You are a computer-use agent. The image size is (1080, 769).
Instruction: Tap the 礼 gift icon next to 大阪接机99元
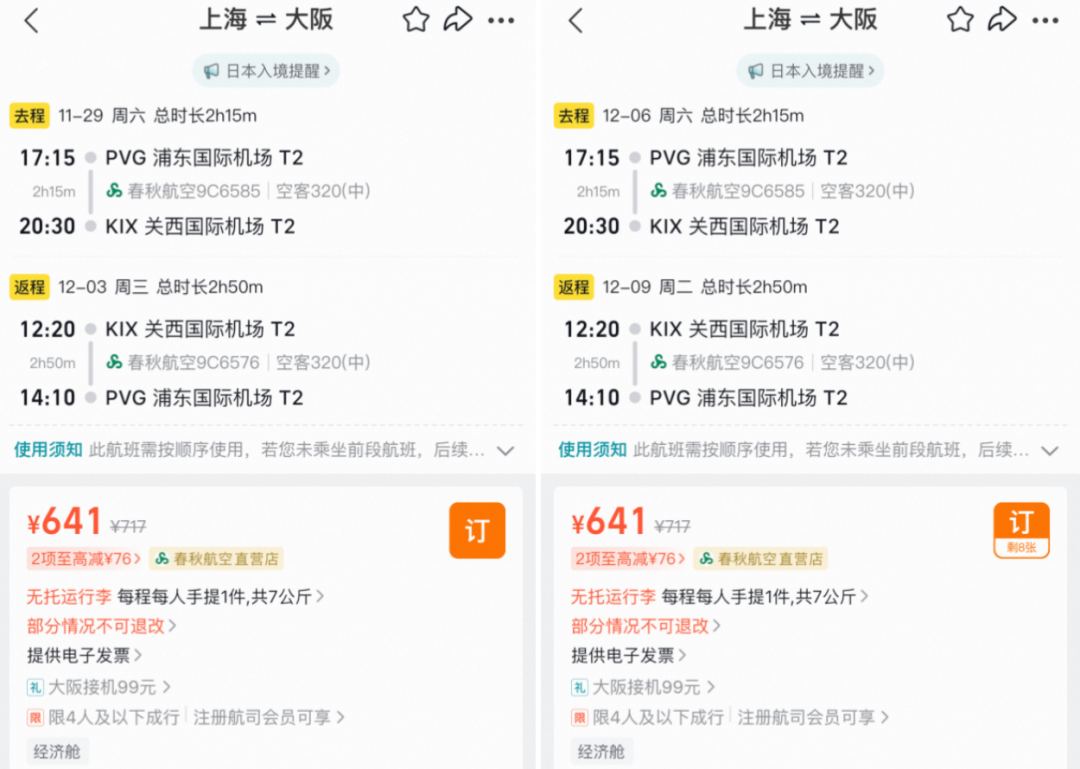click(33, 688)
